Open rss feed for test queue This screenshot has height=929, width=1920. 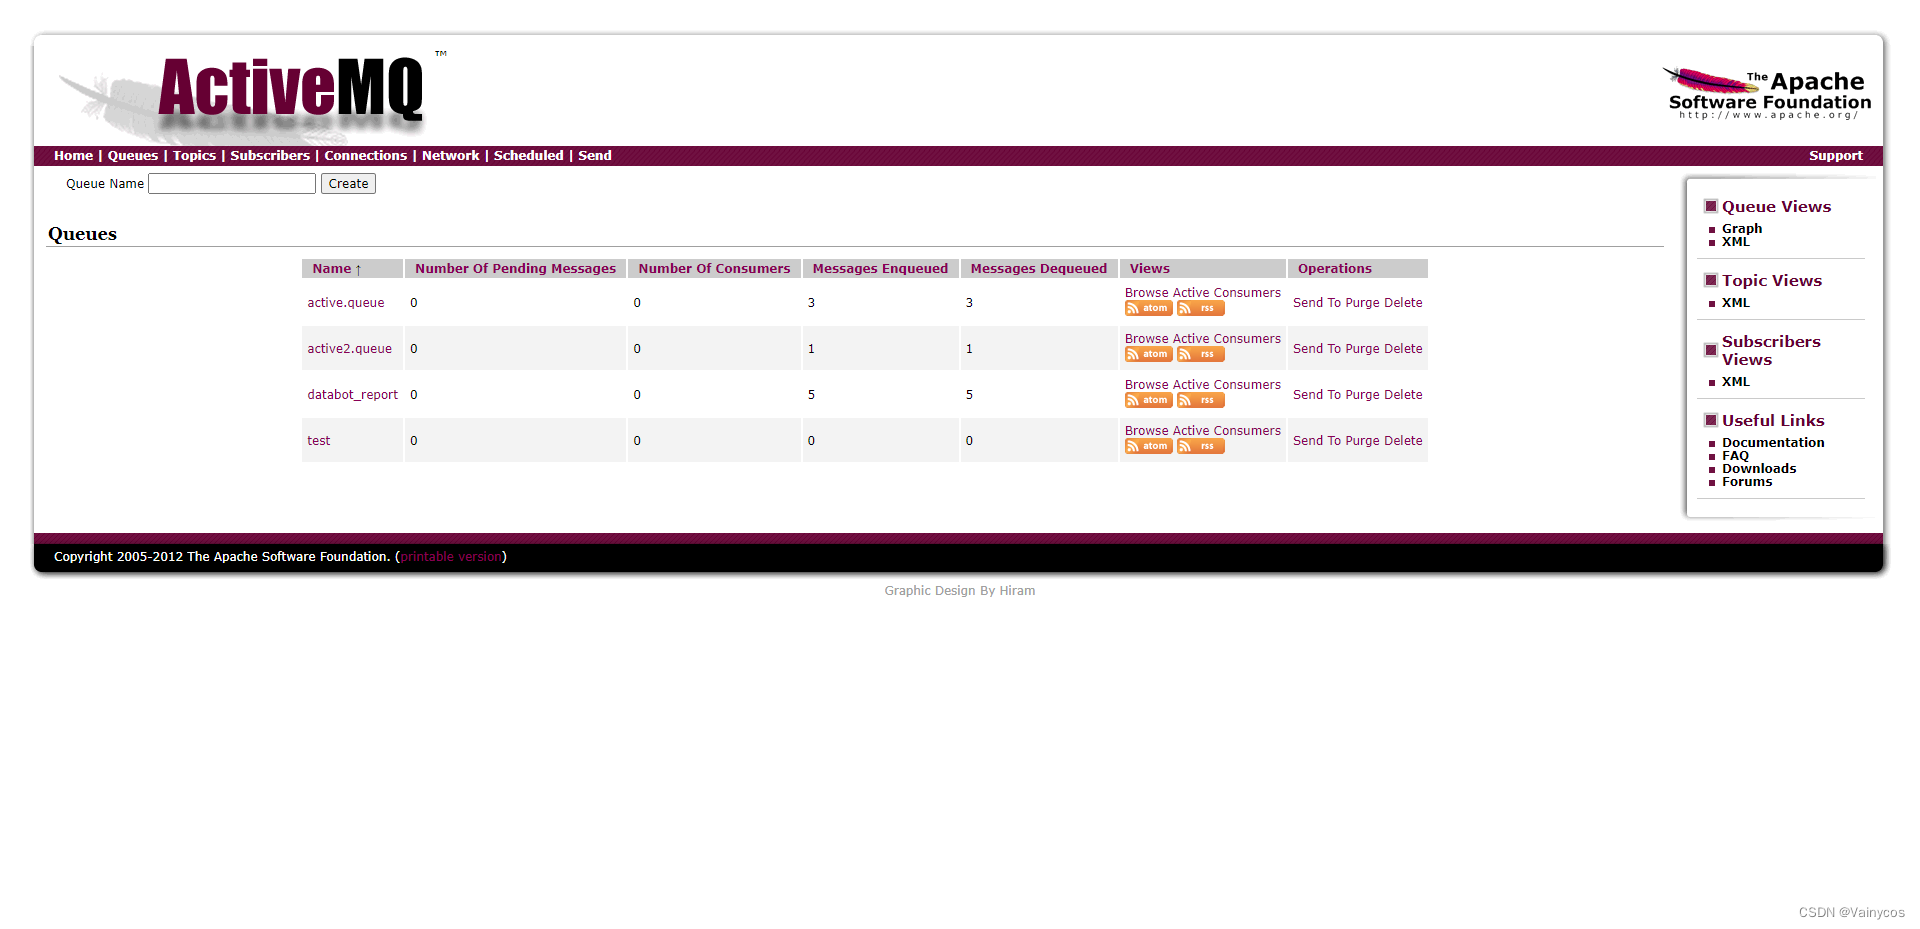click(1200, 447)
